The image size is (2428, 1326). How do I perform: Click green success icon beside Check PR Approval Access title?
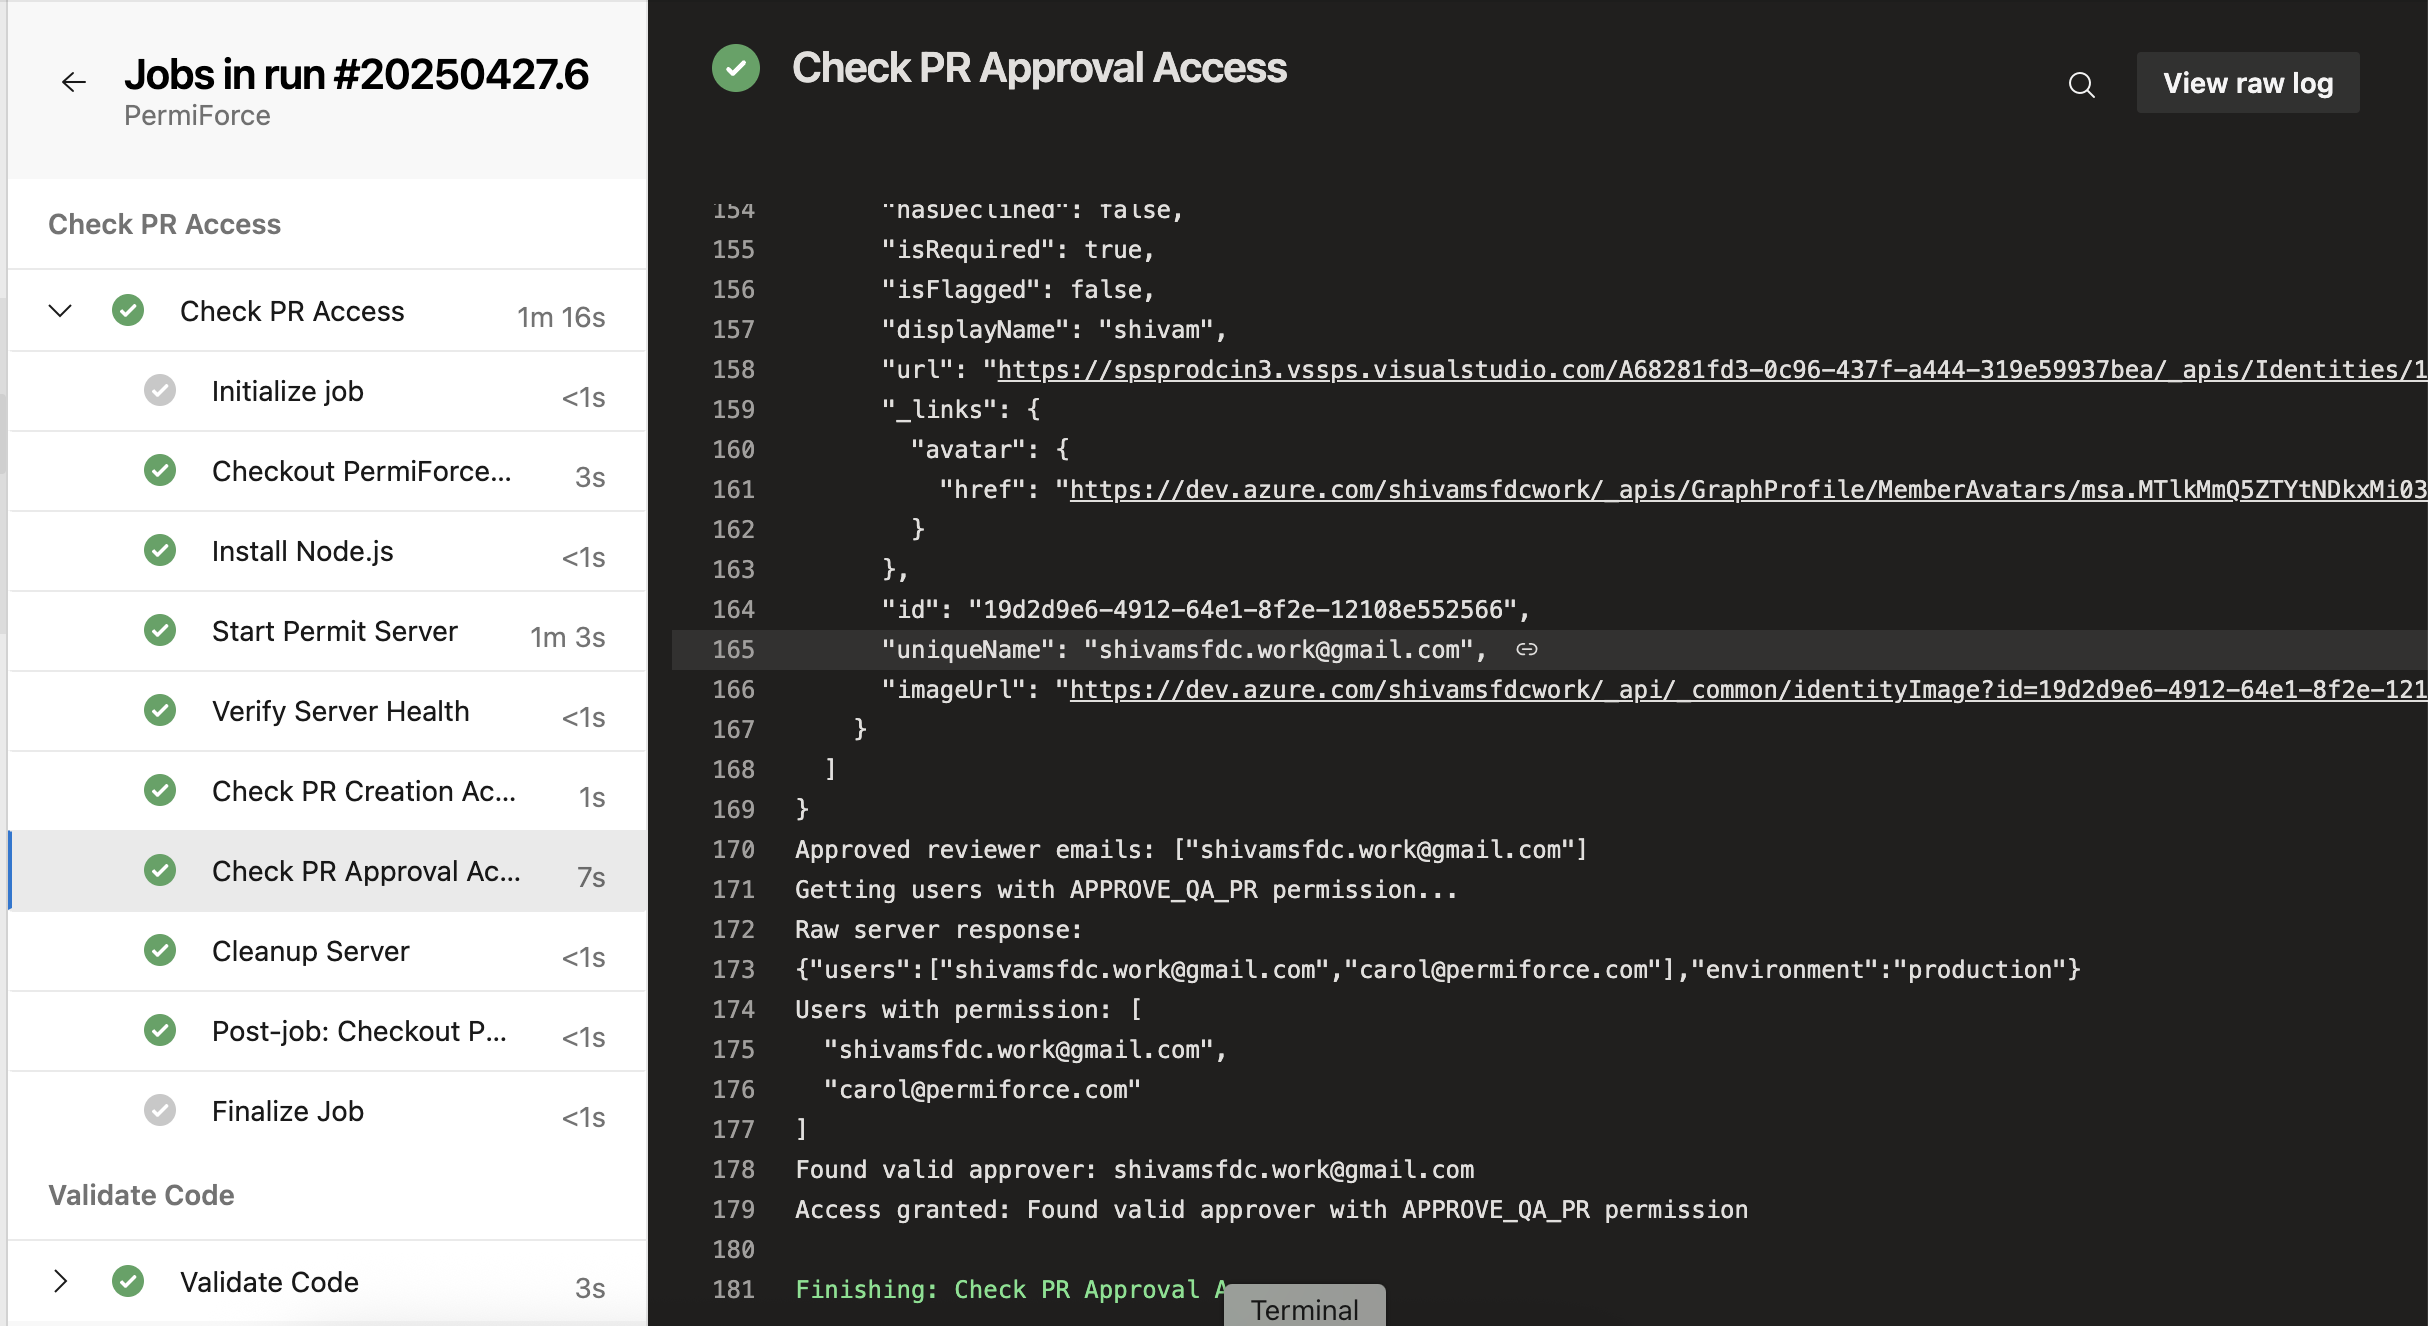(x=736, y=68)
